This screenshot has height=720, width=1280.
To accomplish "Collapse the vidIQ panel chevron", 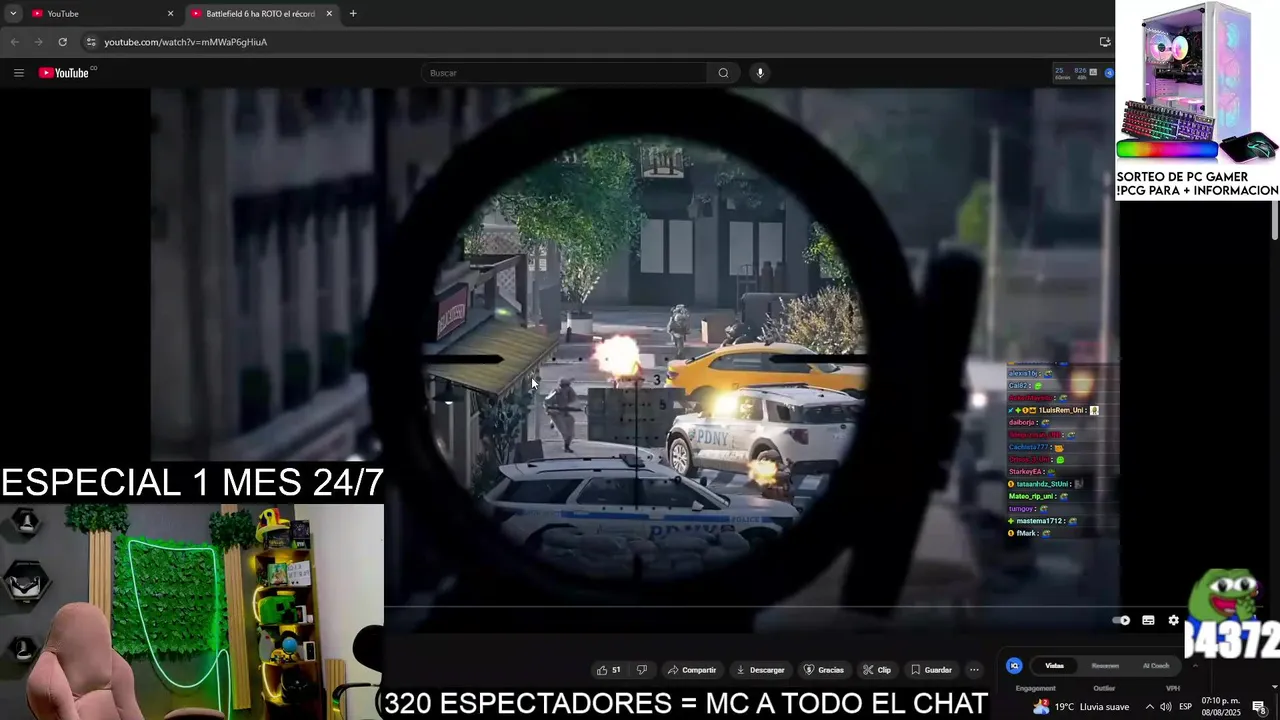I will coord(1195,665).
